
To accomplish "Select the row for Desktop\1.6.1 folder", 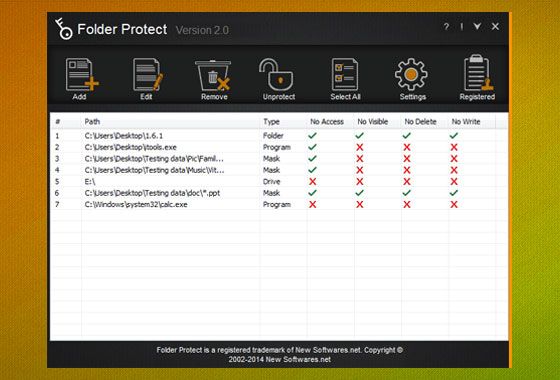I will point(279,136).
